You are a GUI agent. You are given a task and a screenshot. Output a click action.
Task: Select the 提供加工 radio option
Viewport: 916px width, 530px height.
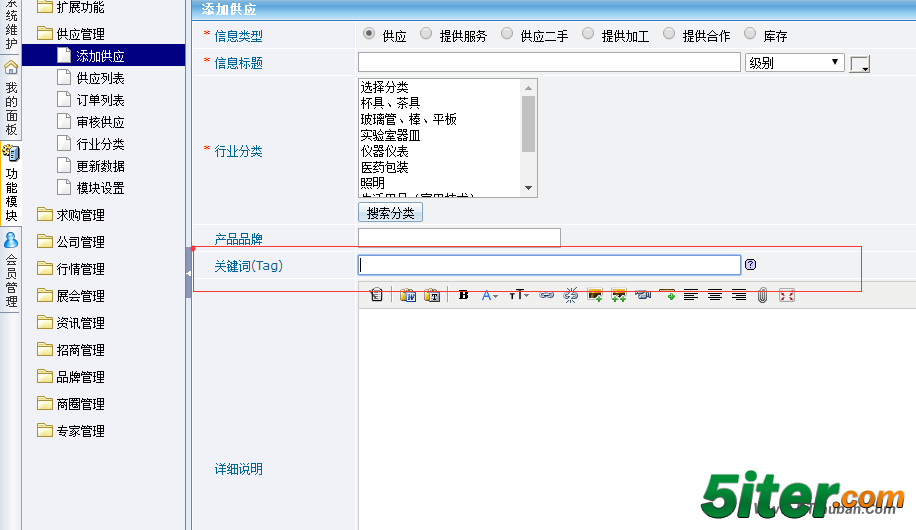pos(588,34)
